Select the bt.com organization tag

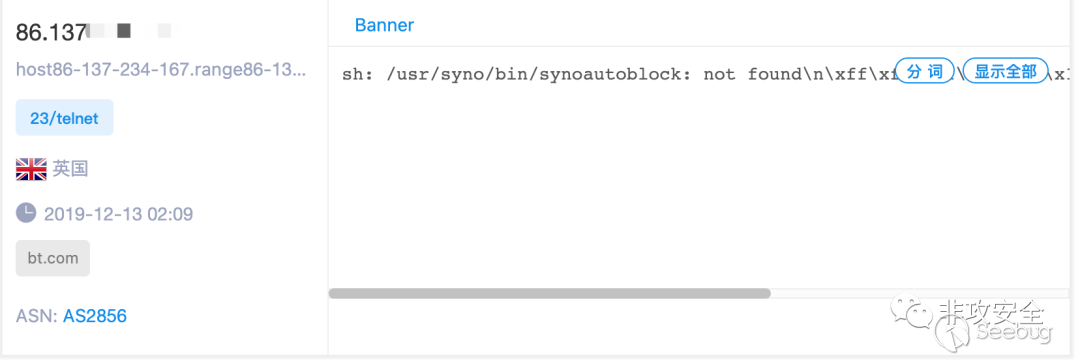coord(53,258)
